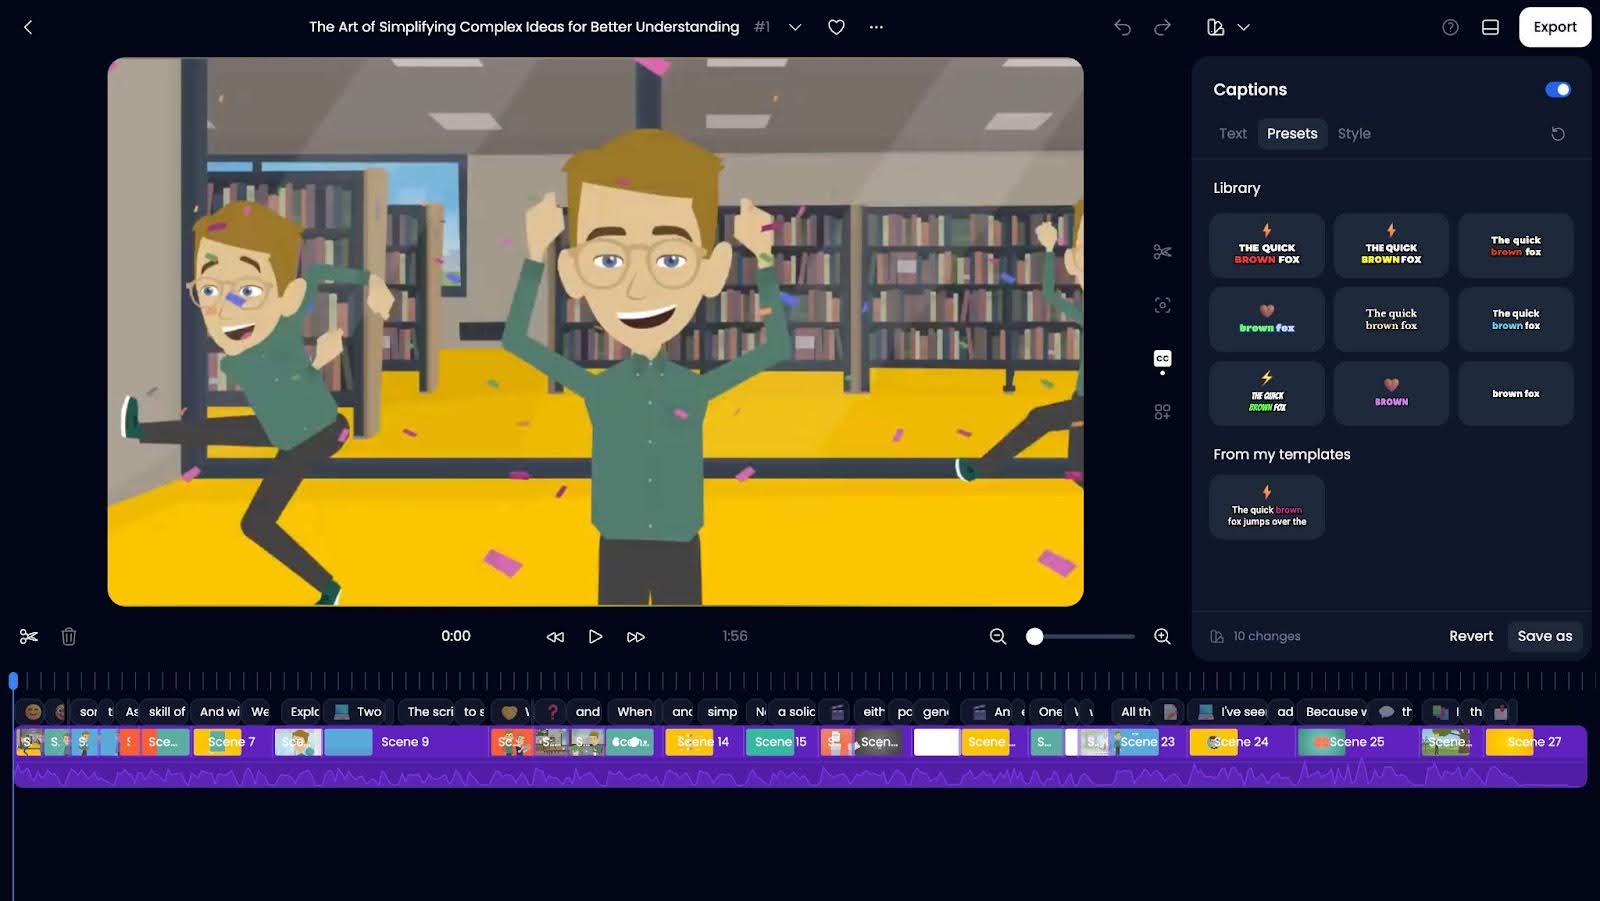Switch to the Style tab
This screenshot has width=1600, height=901.
pos(1353,134)
